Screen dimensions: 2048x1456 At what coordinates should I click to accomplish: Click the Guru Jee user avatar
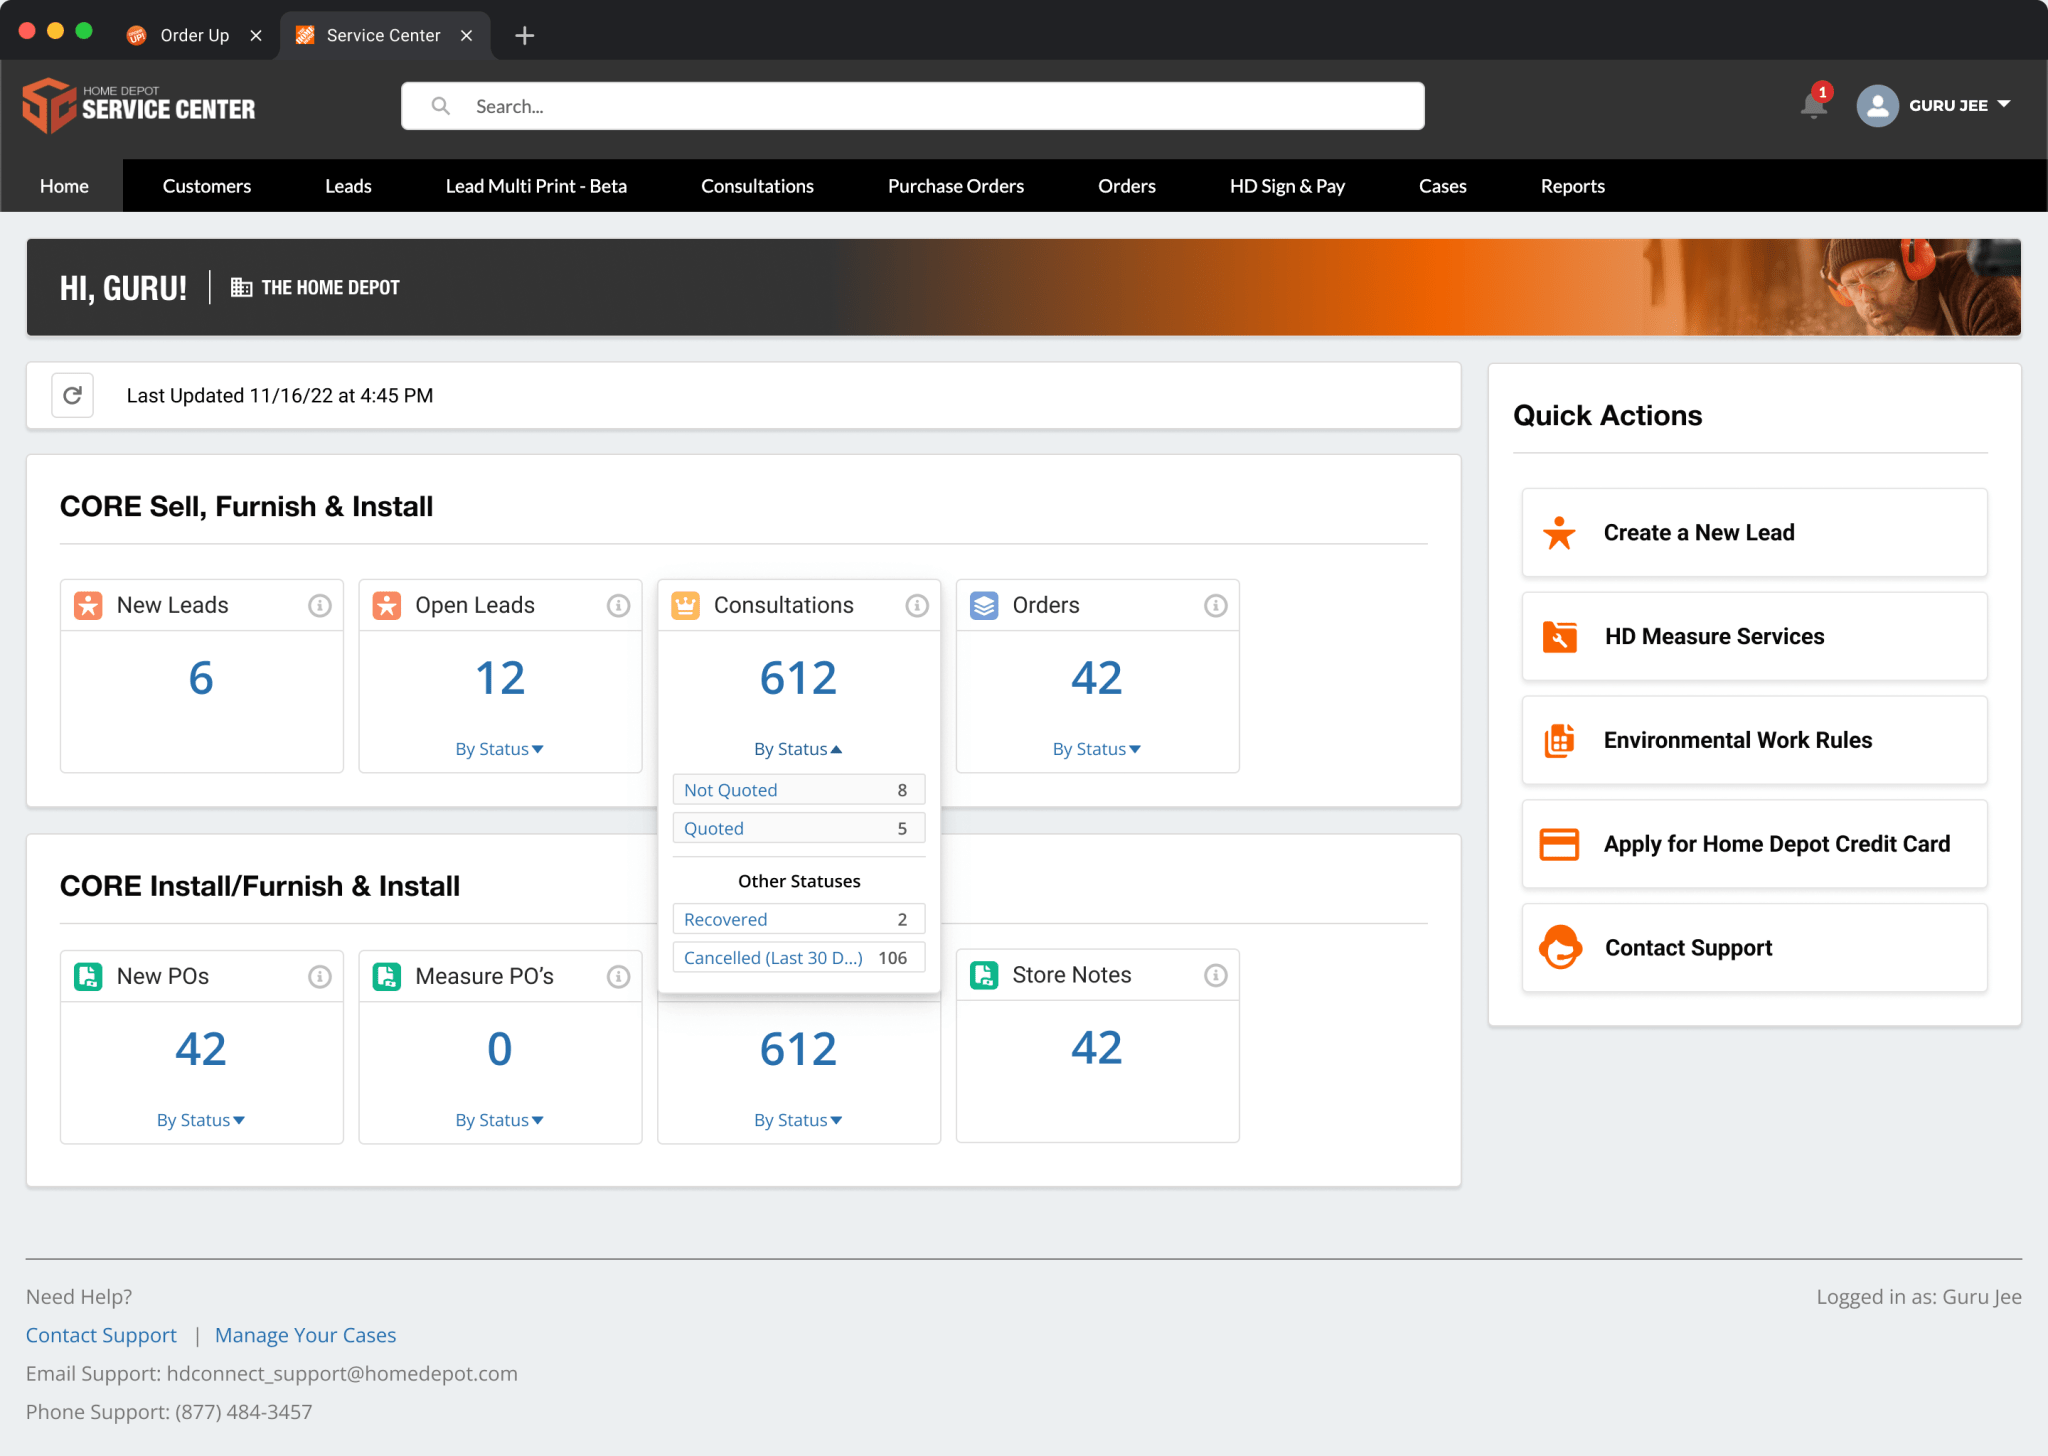[1877, 106]
